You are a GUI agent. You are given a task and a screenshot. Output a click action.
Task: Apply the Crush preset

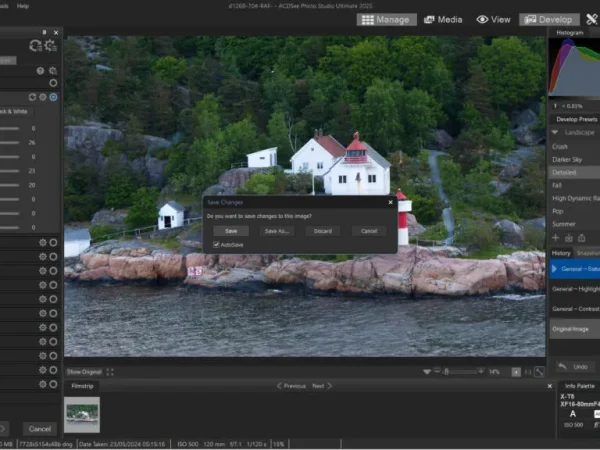(x=560, y=147)
